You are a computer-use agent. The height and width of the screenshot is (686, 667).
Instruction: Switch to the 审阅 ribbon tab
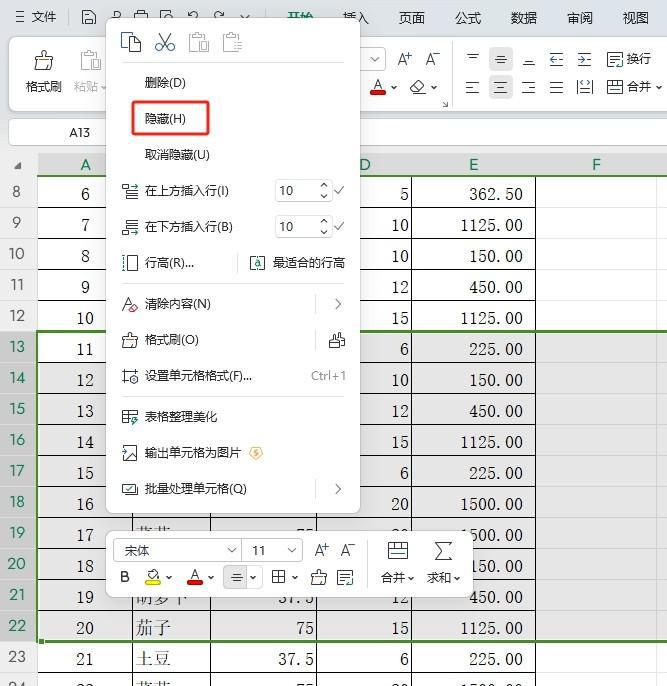coord(580,18)
